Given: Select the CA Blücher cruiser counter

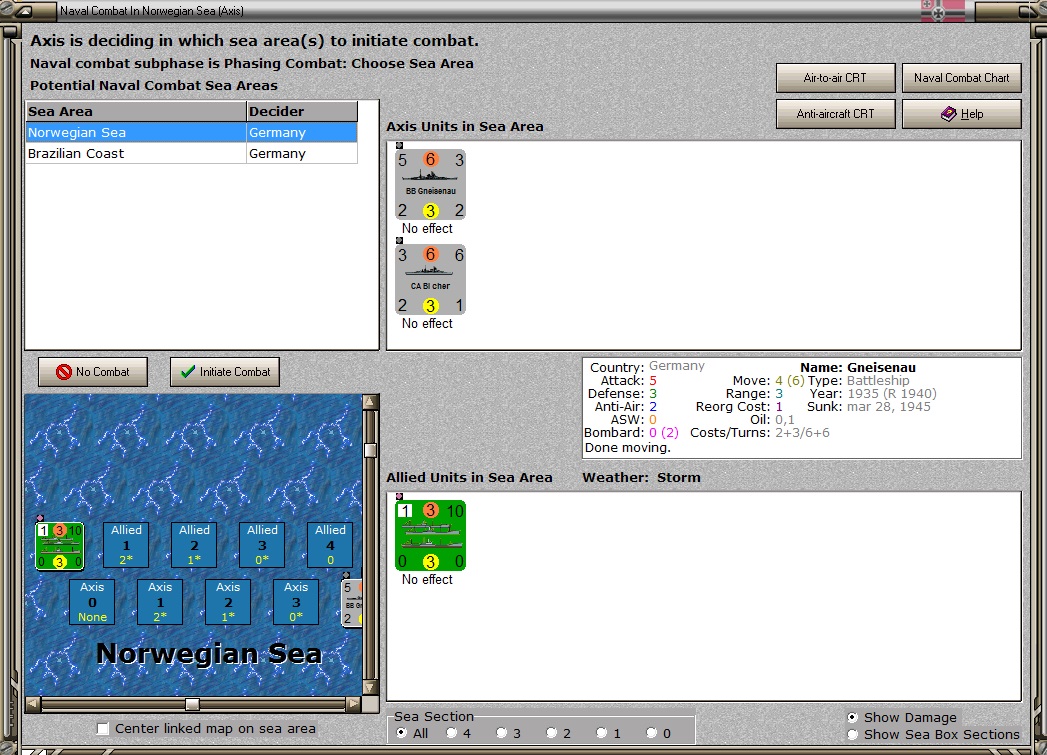Looking at the screenshot, I should point(431,279).
